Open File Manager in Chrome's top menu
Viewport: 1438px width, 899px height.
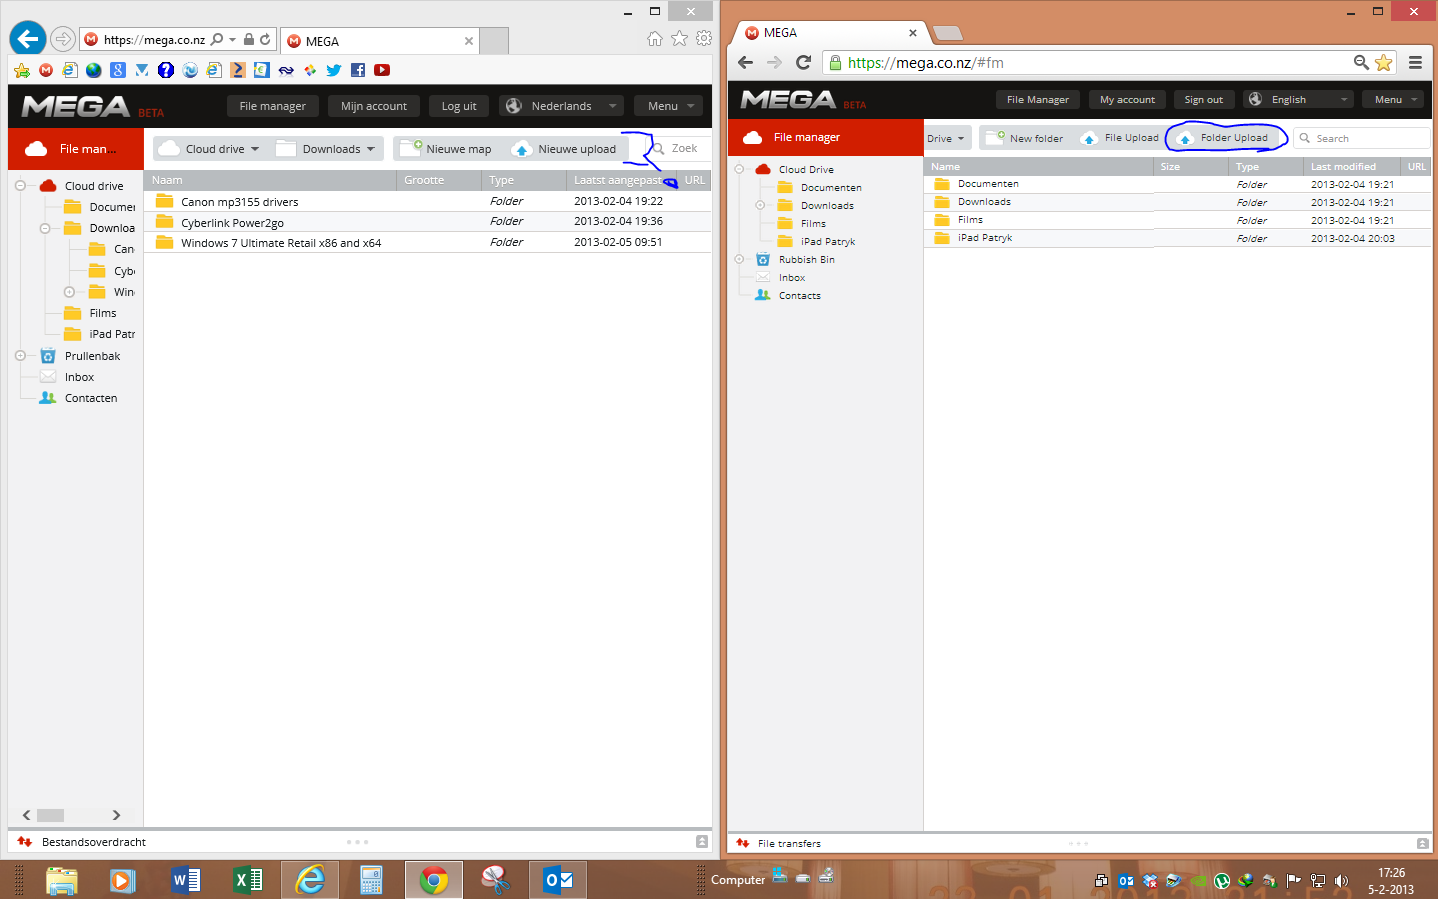[1038, 99]
